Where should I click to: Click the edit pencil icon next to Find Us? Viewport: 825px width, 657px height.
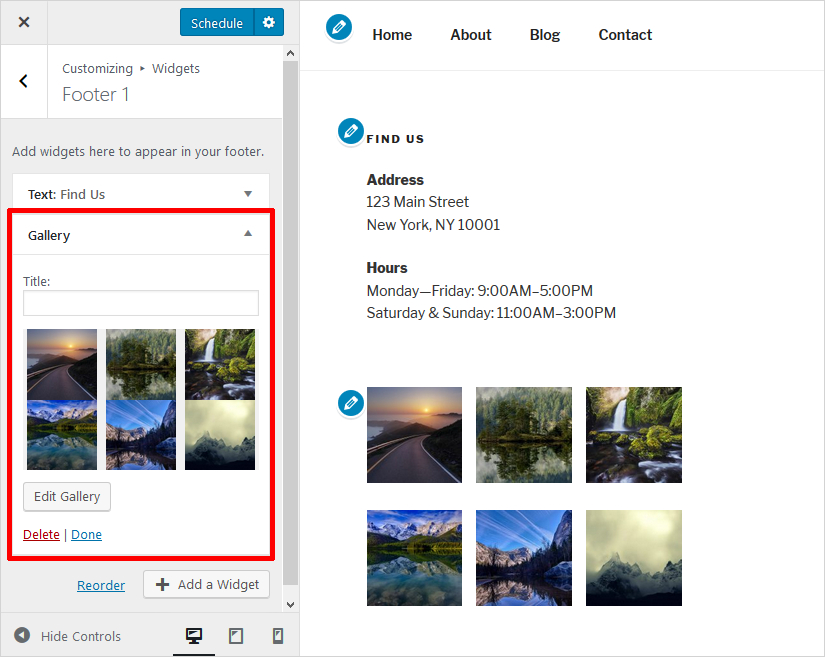(350, 130)
